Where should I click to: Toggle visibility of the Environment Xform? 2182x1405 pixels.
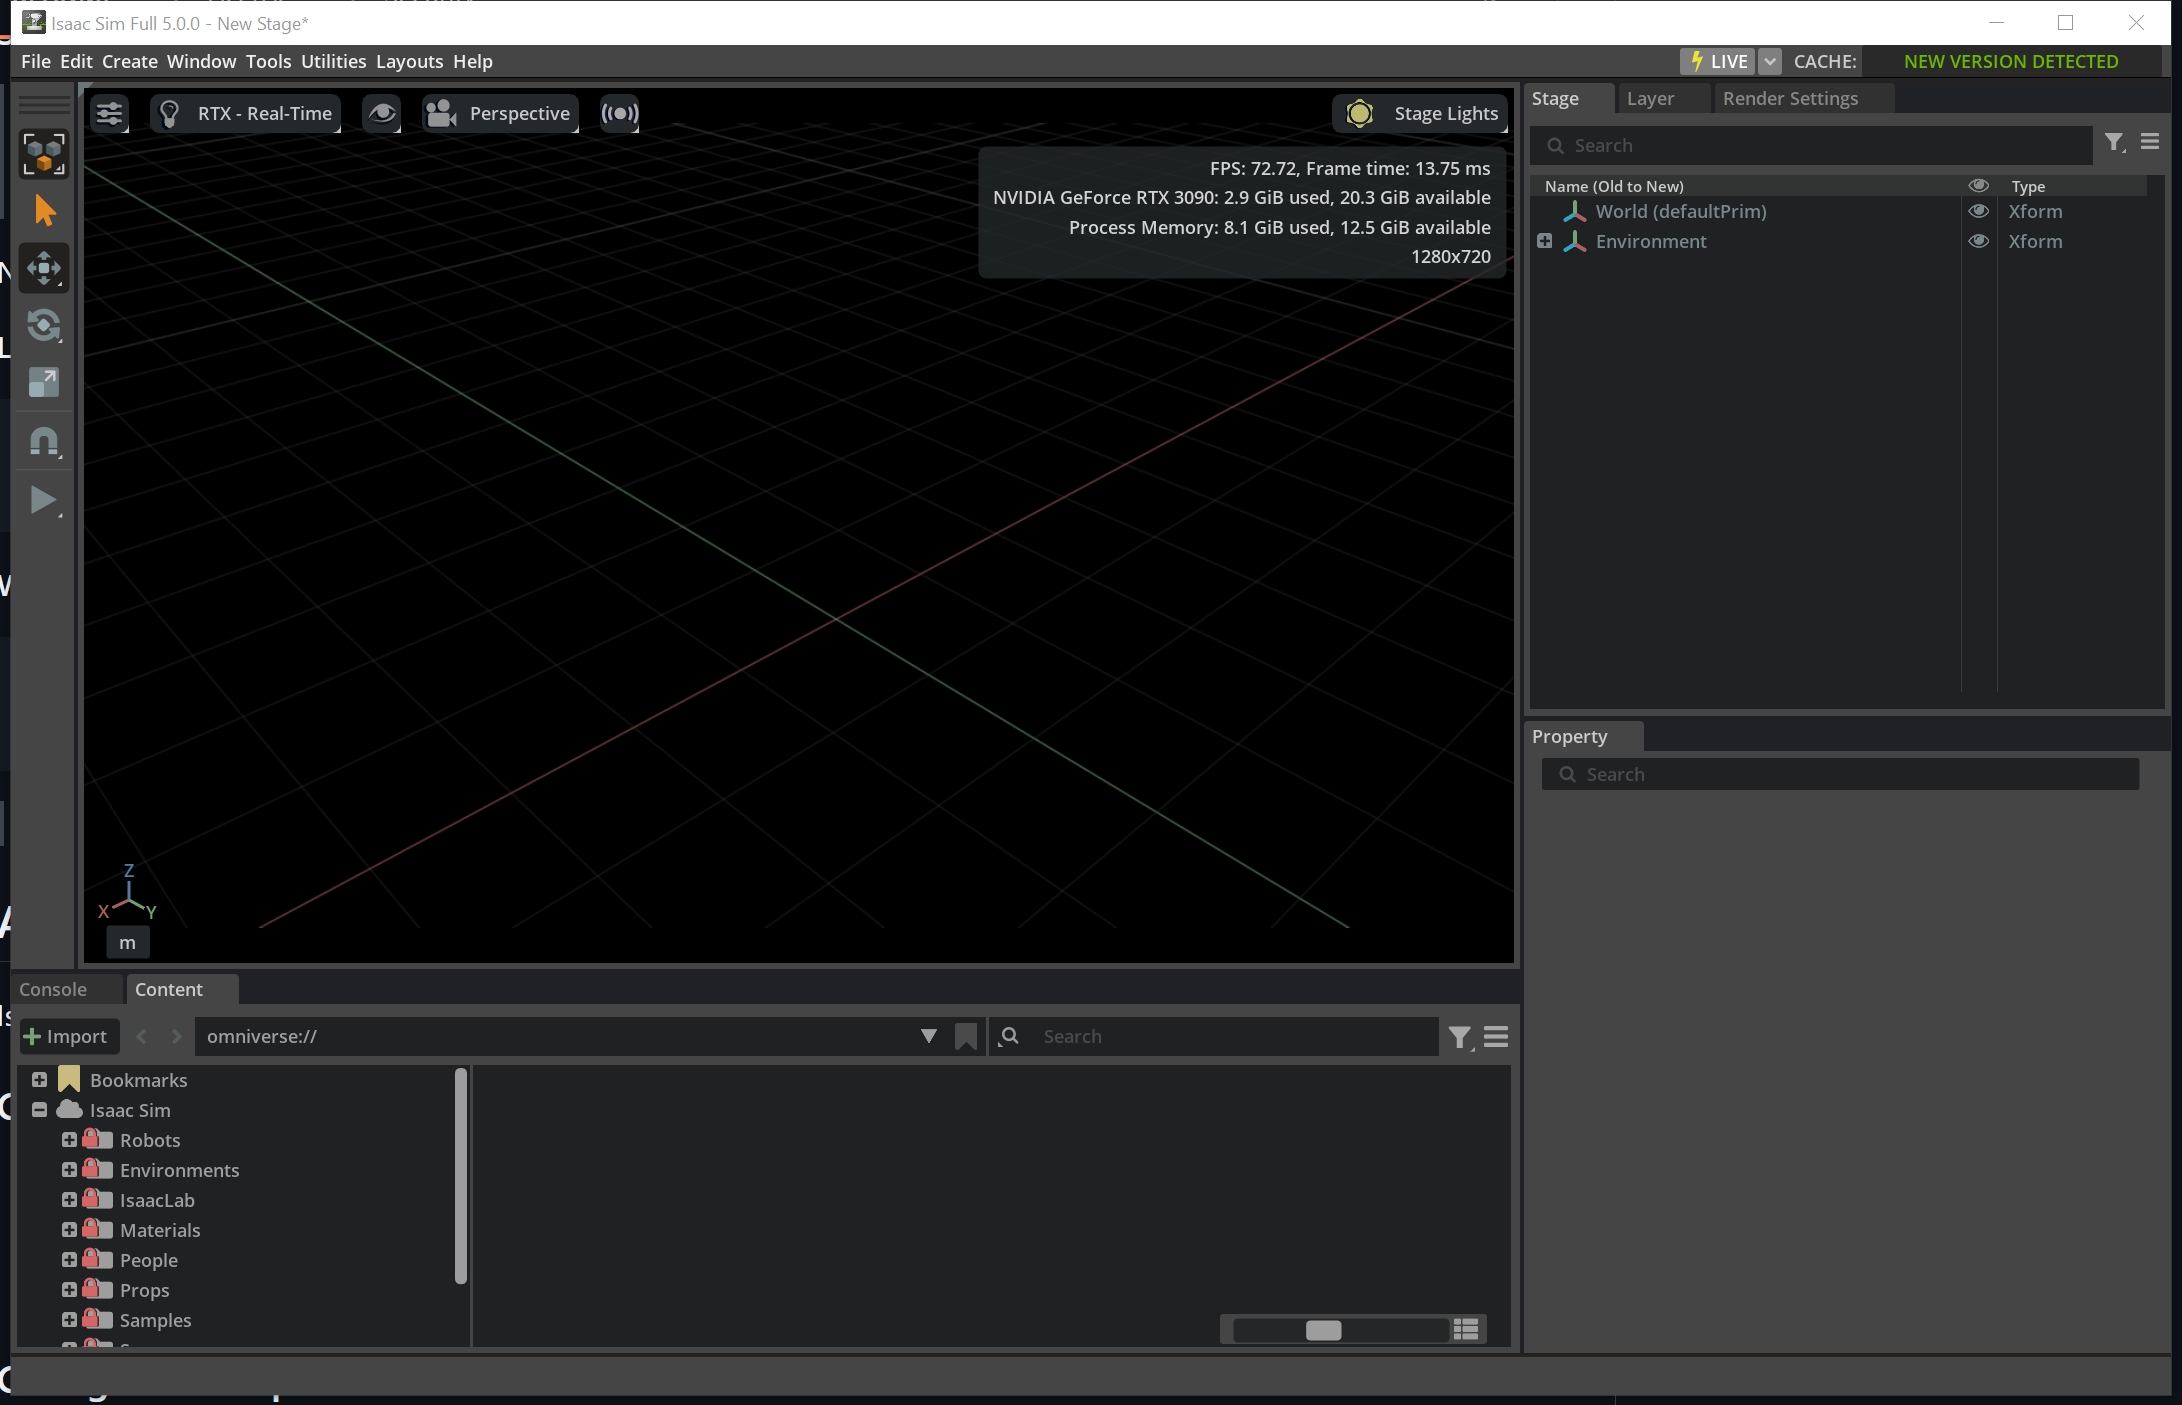point(1980,241)
